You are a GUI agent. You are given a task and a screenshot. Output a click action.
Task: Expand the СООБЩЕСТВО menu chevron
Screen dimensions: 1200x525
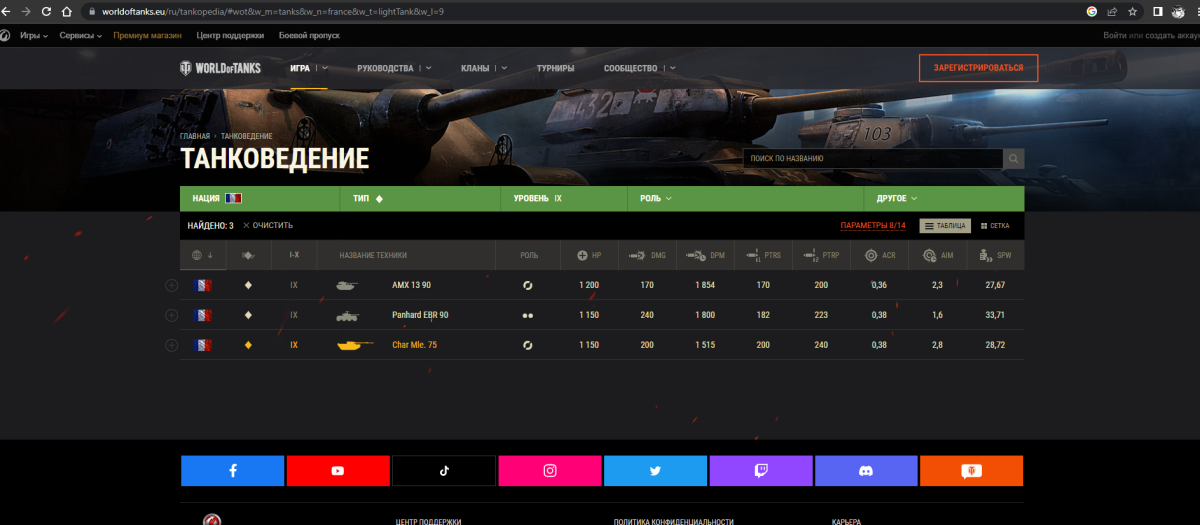pos(672,68)
